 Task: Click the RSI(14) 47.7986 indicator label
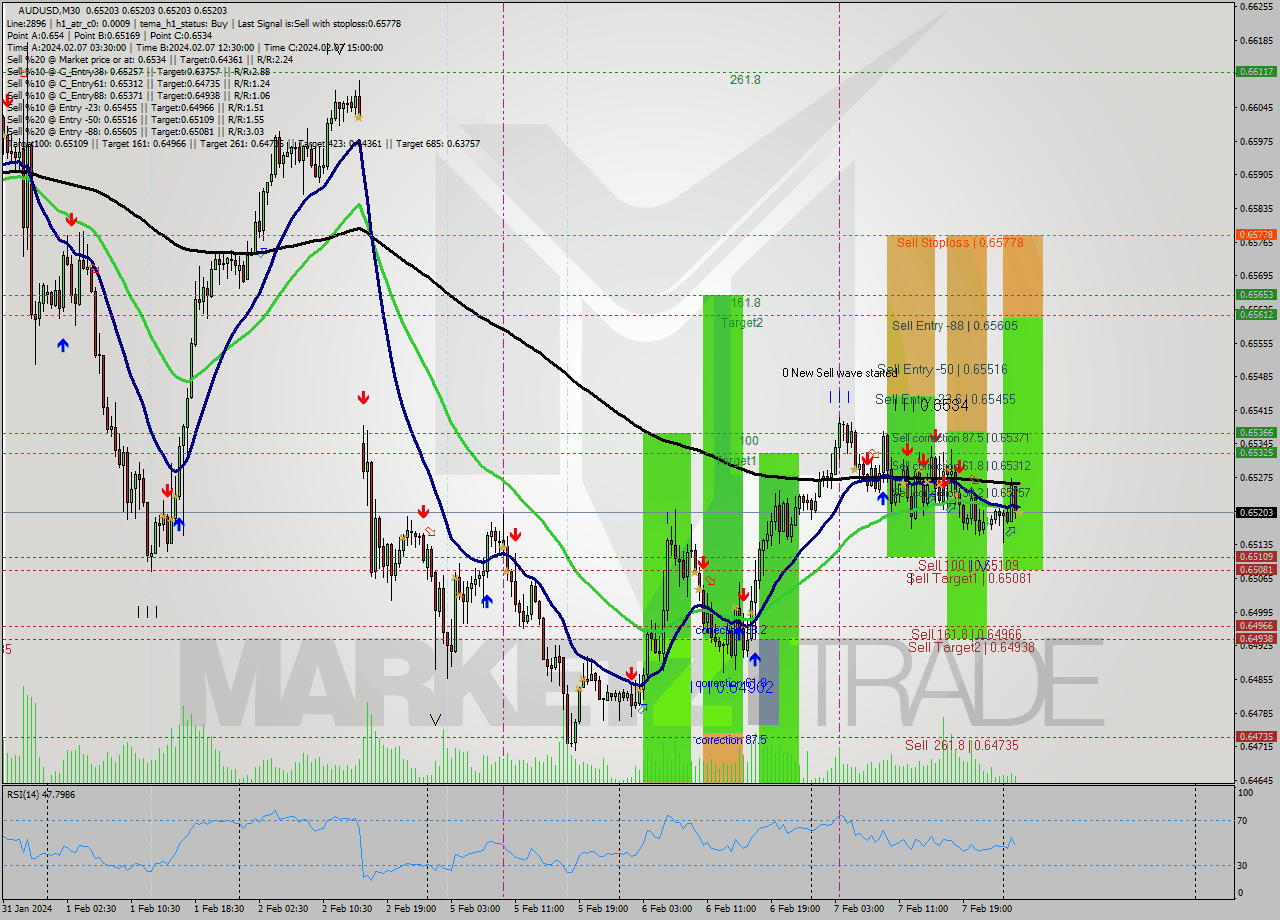tap(41, 794)
